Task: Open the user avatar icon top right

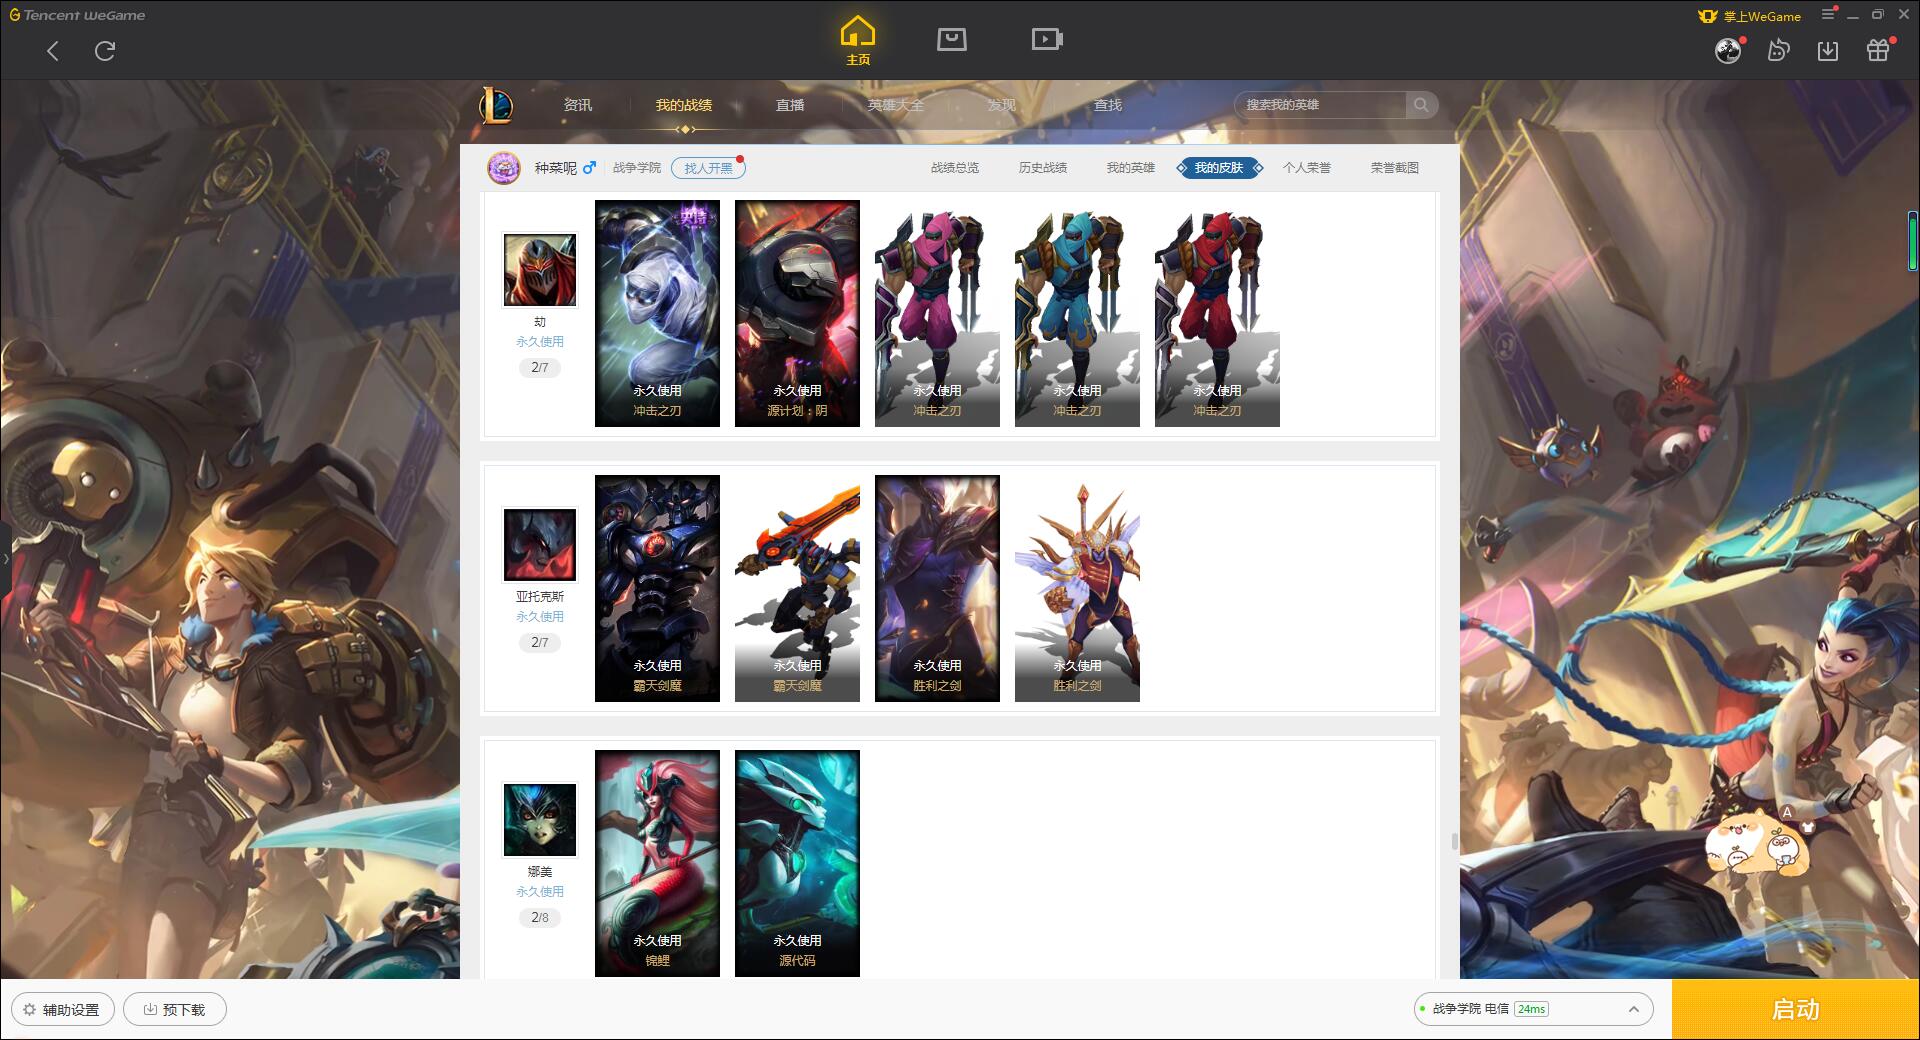Action: (1728, 50)
